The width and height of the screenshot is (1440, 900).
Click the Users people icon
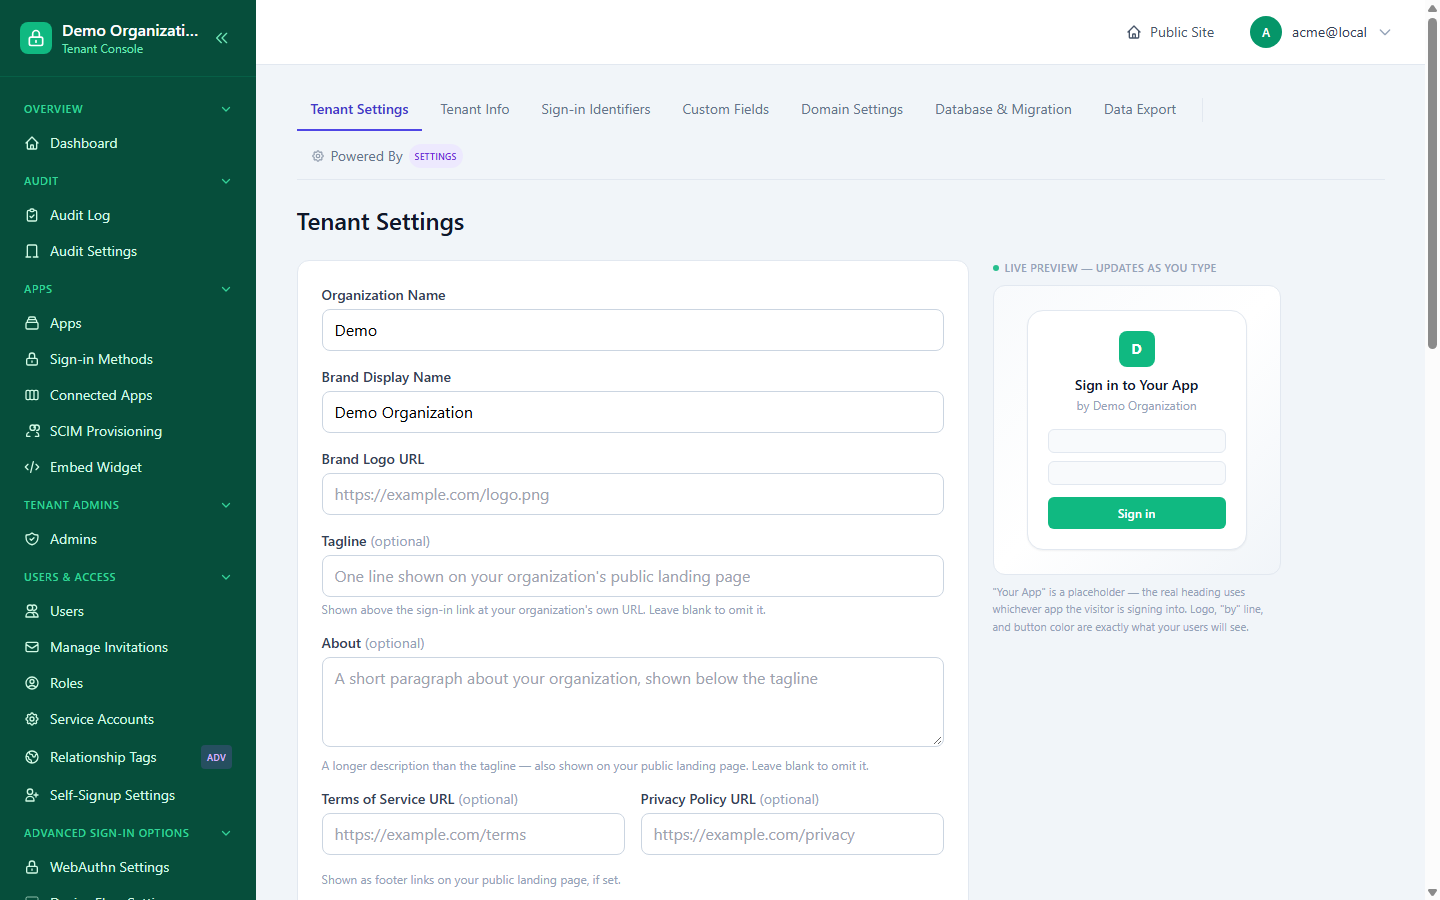pos(32,611)
